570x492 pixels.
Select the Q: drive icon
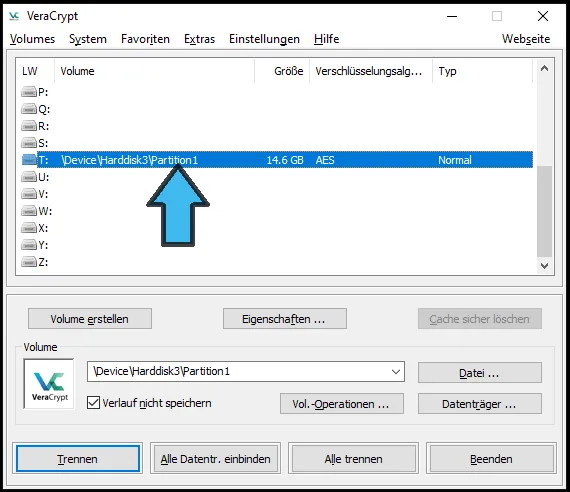tap(29, 109)
